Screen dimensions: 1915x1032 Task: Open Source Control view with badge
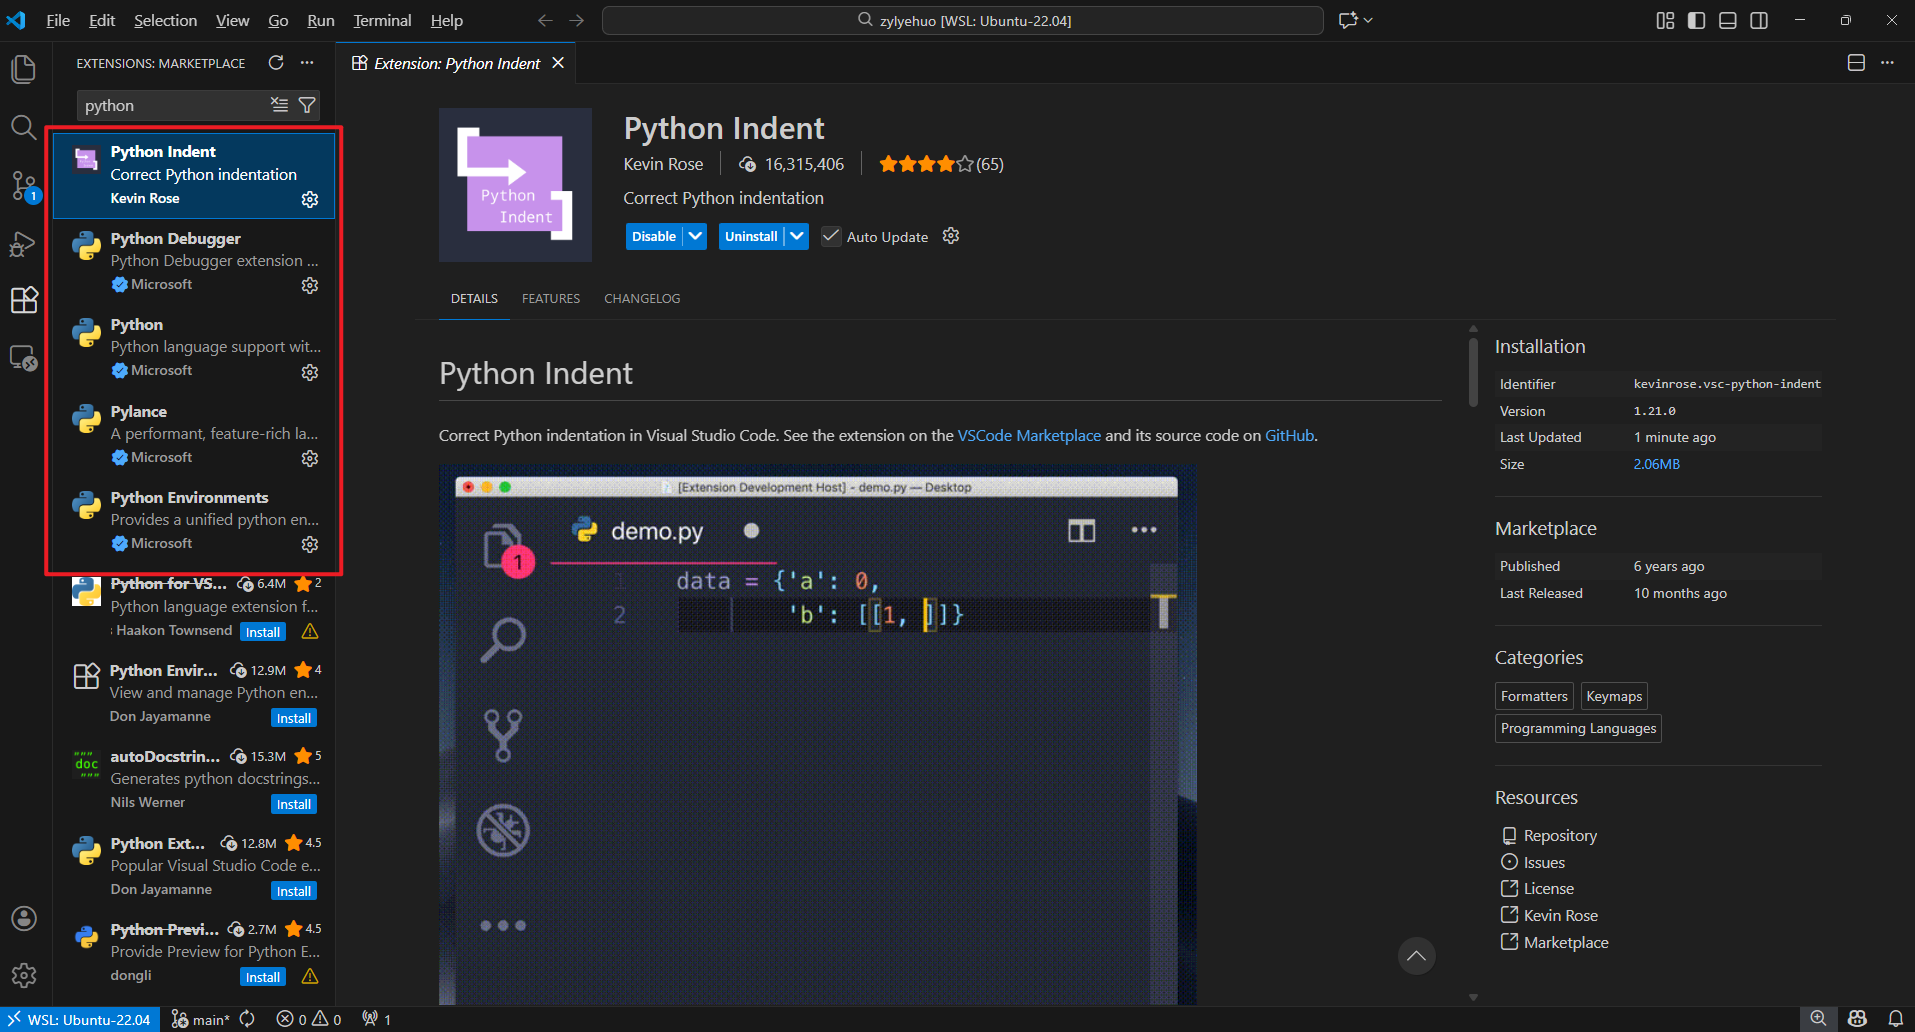tap(24, 186)
